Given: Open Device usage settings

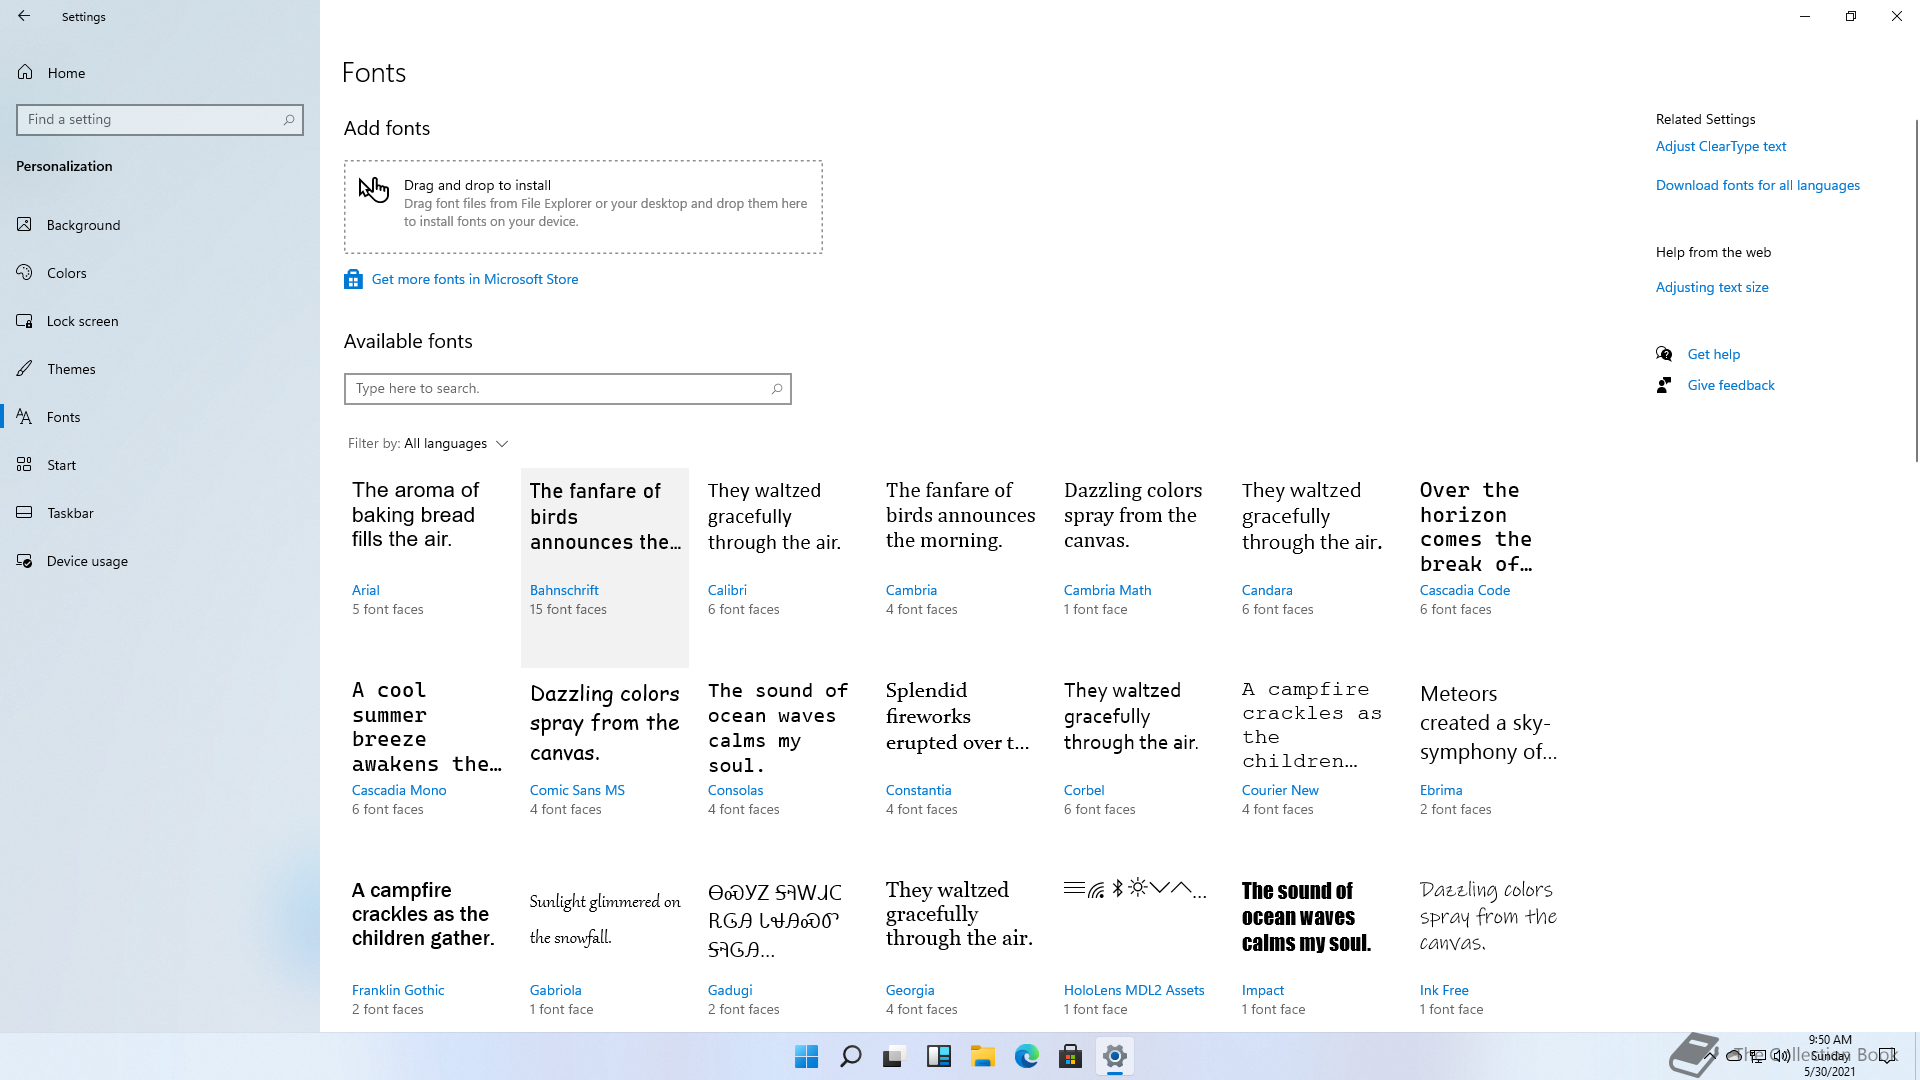Looking at the screenshot, I should [x=160, y=561].
